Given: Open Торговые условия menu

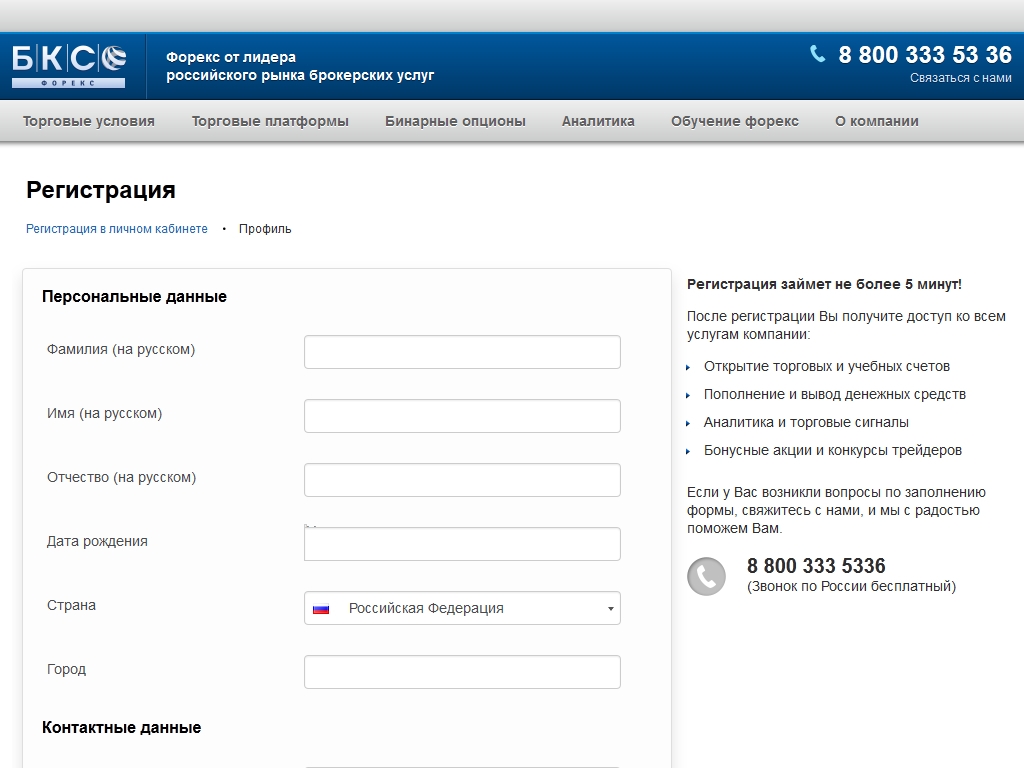Looking at the screenshot, I should click(89, 121).
